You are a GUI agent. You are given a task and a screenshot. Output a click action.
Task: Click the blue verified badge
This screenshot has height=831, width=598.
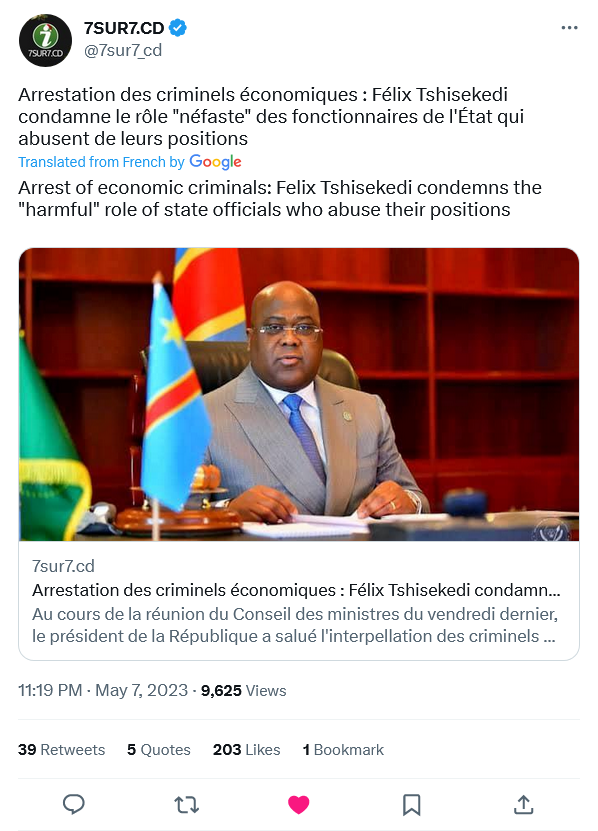click(178, 28)
